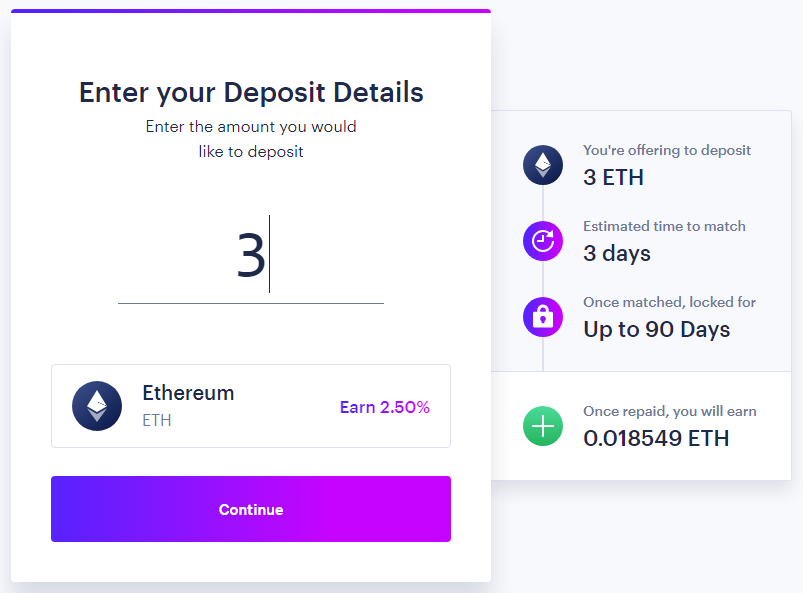This screenshot has height=593, width=803.
Task: Select the Ethereum ETH currency card
Action: click(251, 406)
